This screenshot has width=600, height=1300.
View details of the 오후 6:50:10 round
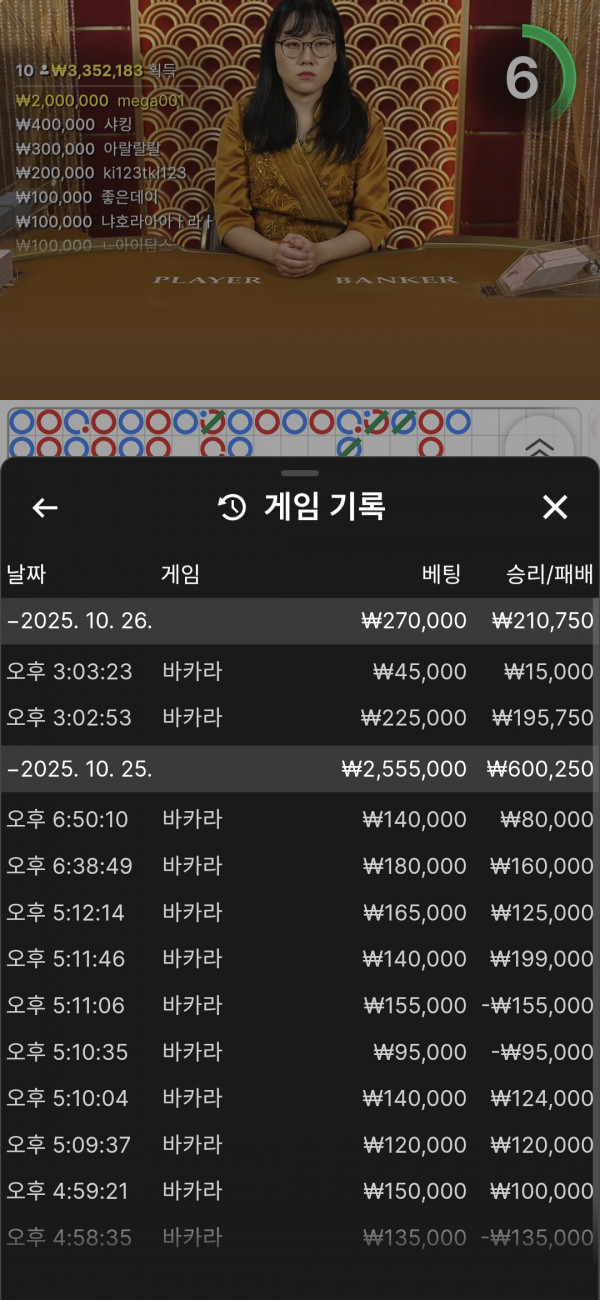pos(300,820)
